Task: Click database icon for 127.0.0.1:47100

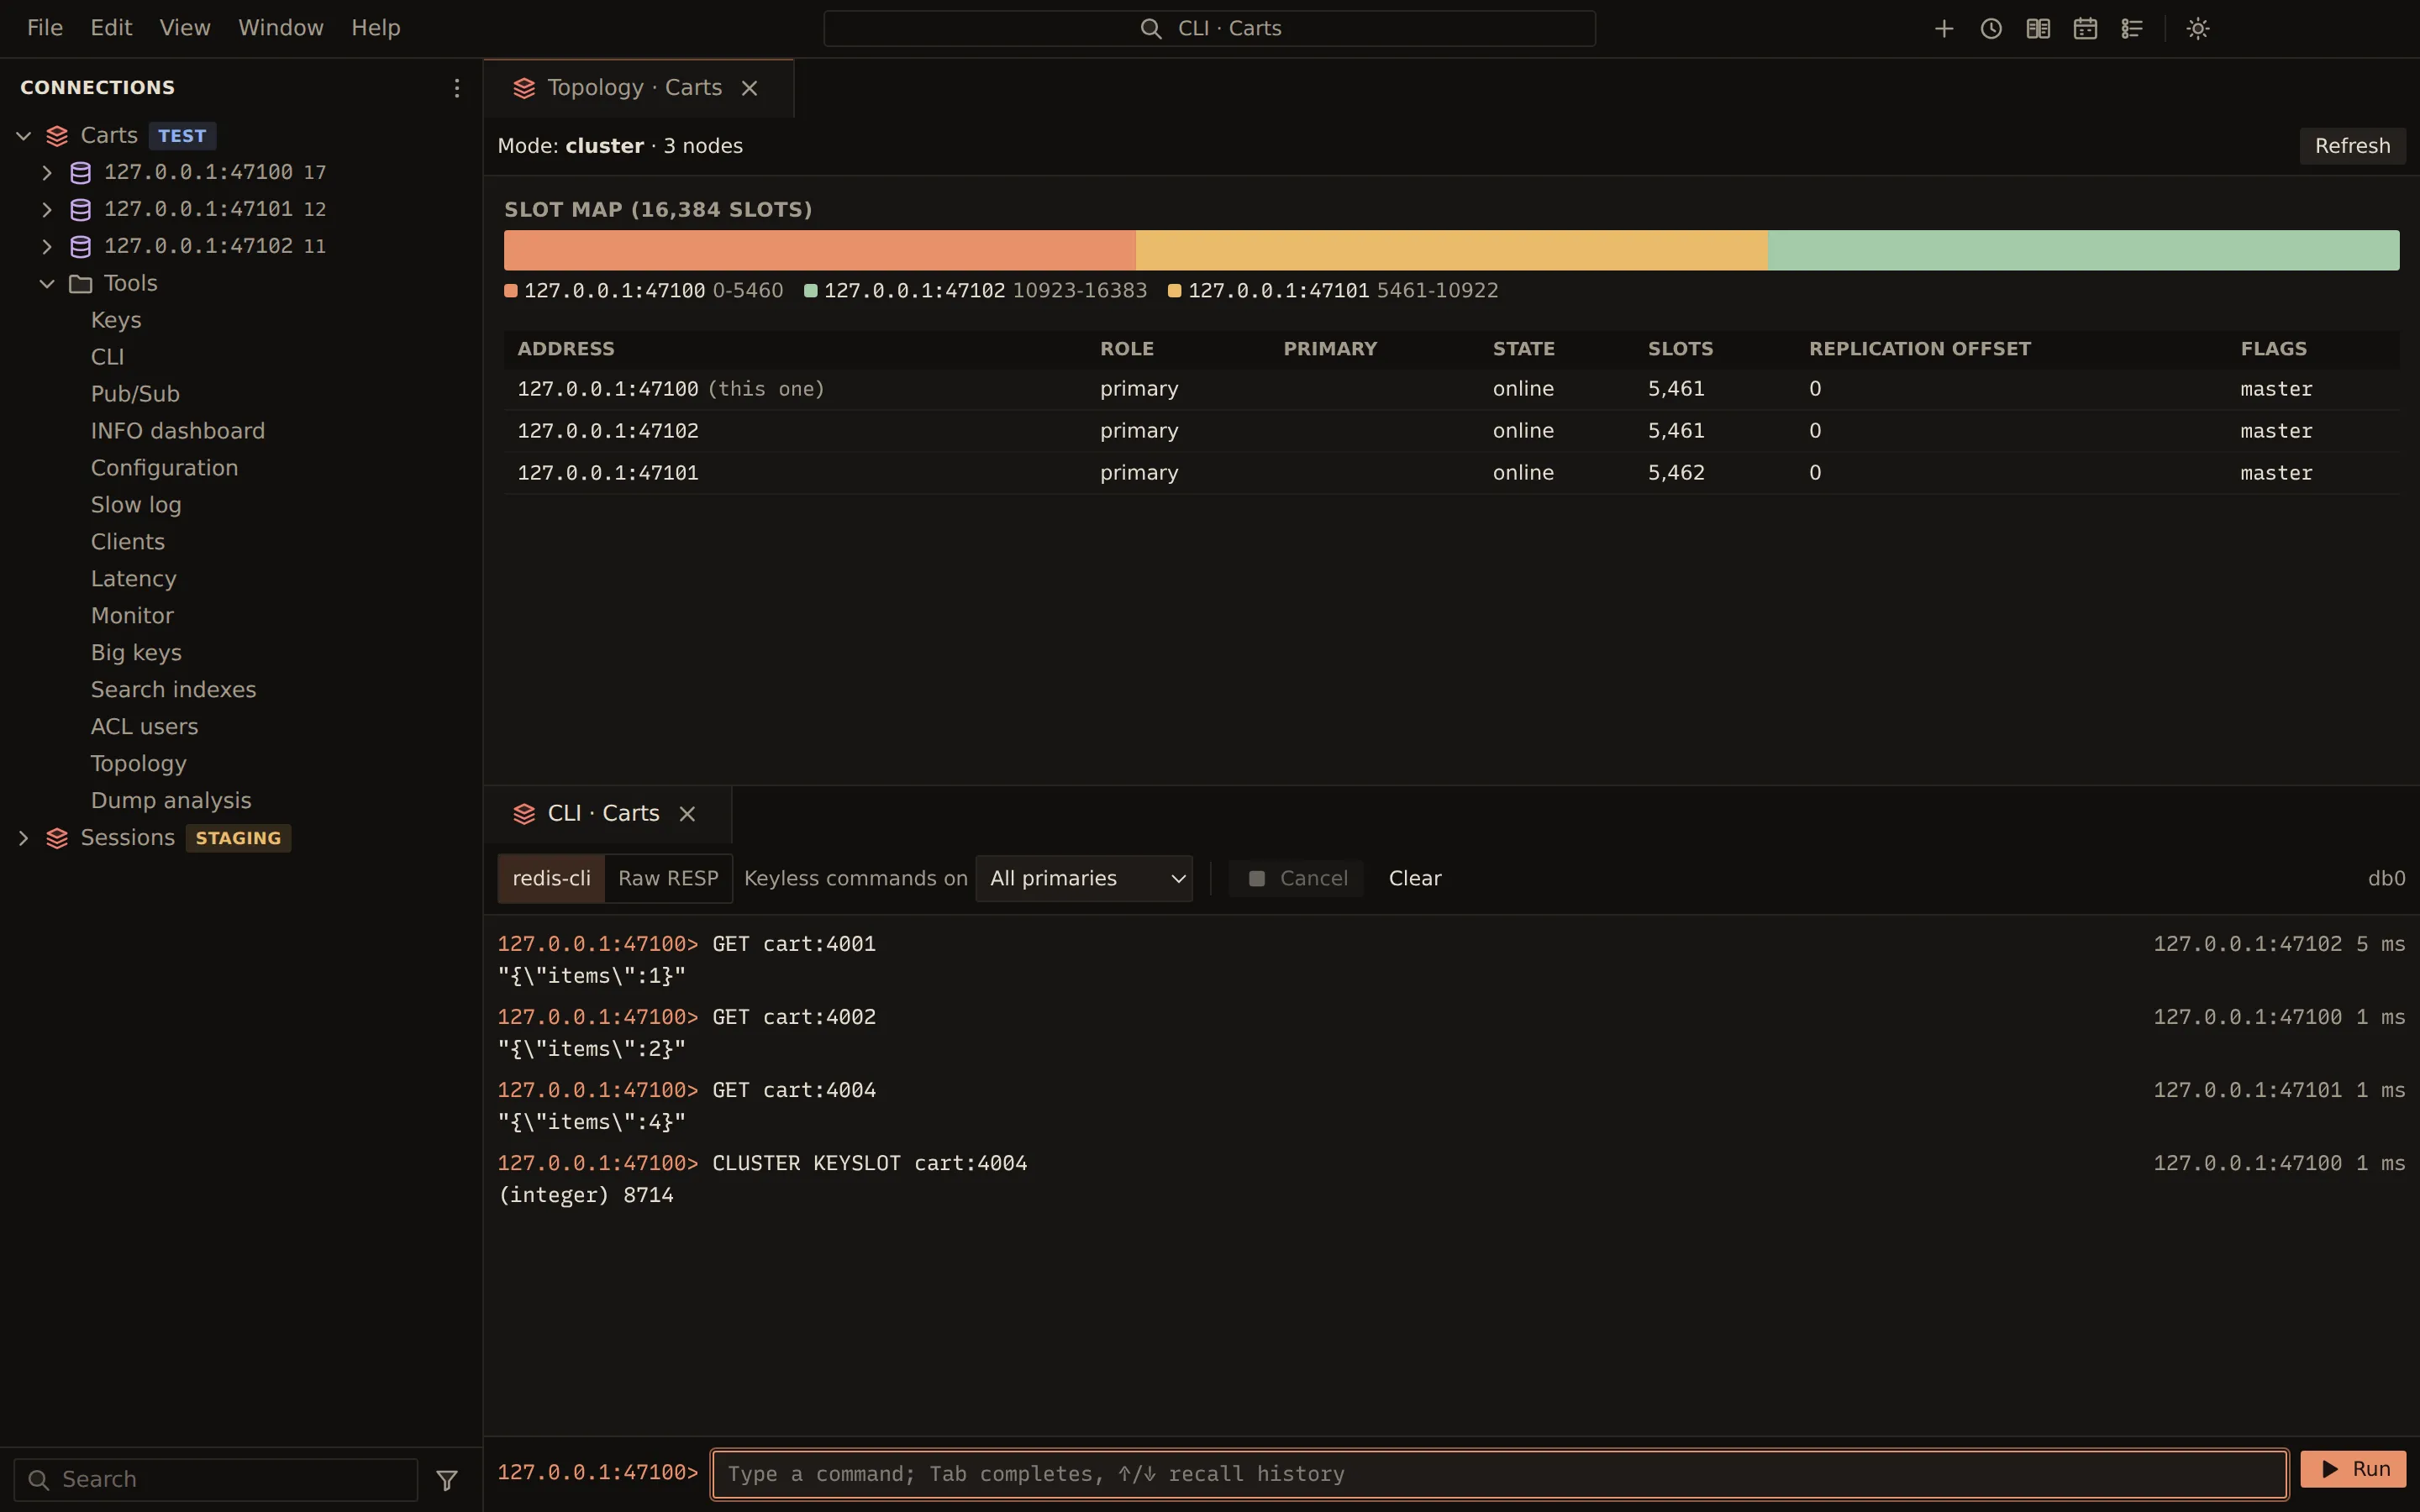Action: click(81, 173)
